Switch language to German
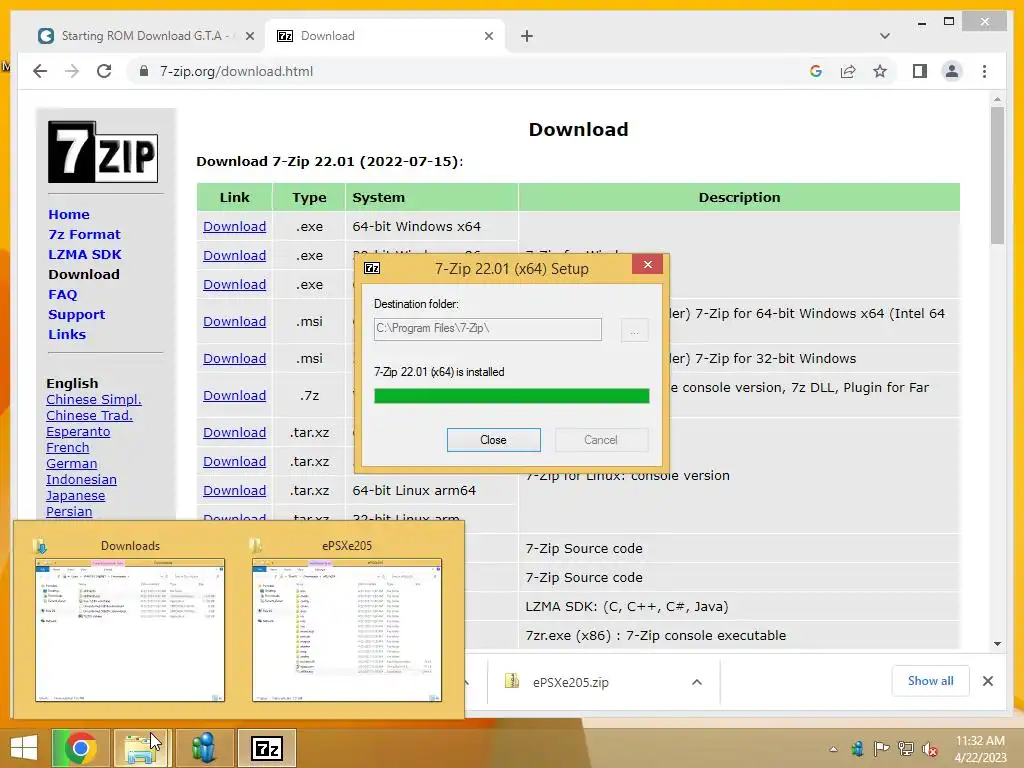The width and height of the screenshot is (1024, 768). (x=71, y=464)
